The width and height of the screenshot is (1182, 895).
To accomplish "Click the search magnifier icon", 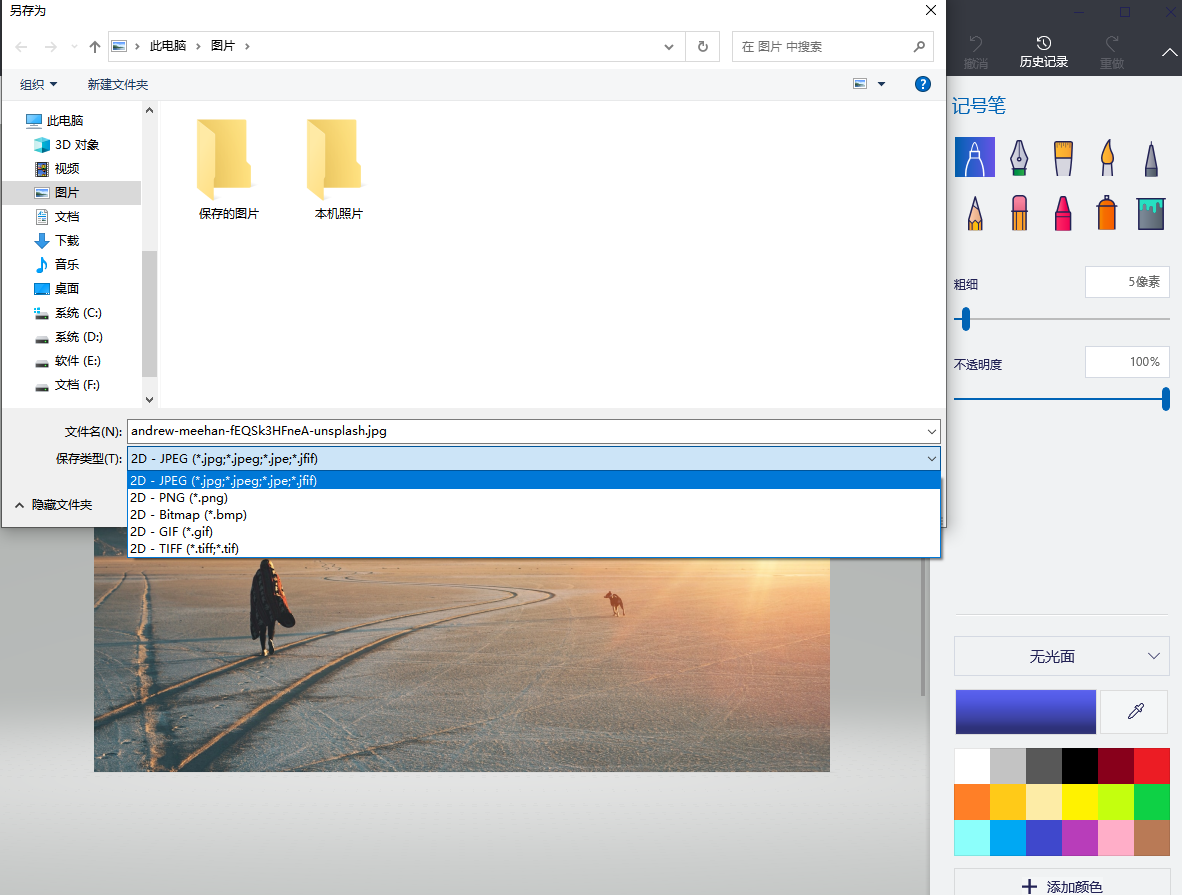I will point(919,47).
